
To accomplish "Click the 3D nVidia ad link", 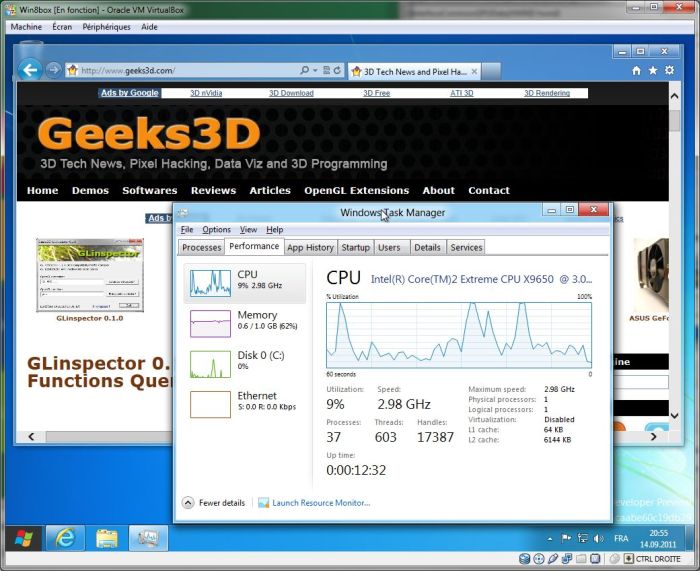I will [206, 93].
